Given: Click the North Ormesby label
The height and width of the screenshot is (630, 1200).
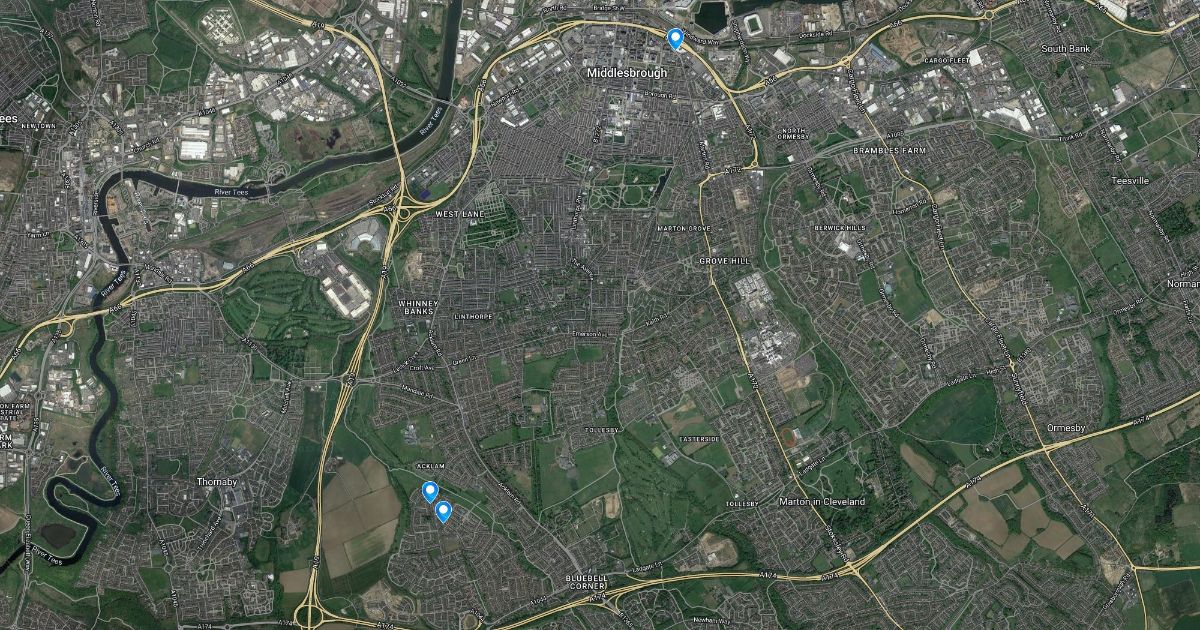Looking at the screenshot, I should pyautogui.click(x=794, y=135).
